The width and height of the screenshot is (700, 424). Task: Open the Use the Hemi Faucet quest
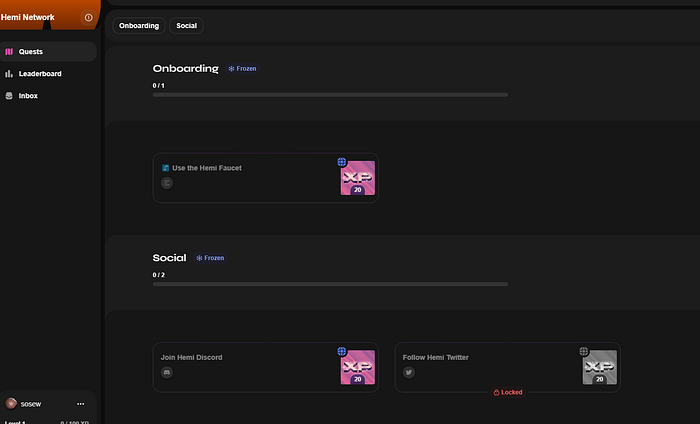(x=266, y=178)
